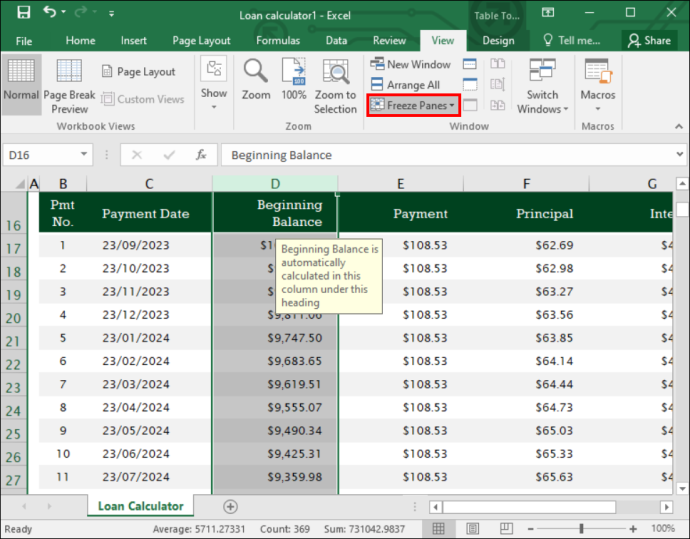690x539 pixels.
Task: Toggle Page Layout view in status bar
Action: click(x=473, y=528)
